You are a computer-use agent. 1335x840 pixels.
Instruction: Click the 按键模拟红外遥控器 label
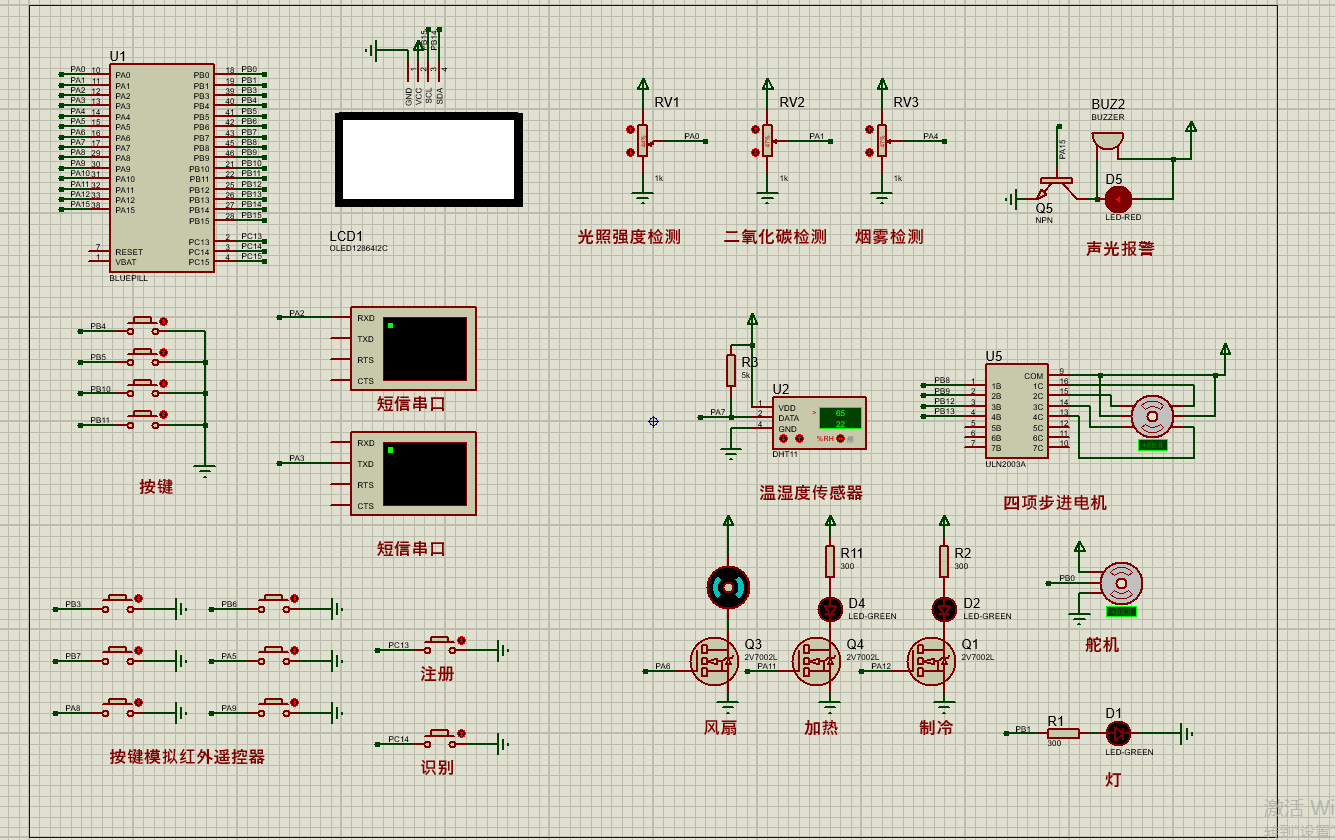click(188, 757)
